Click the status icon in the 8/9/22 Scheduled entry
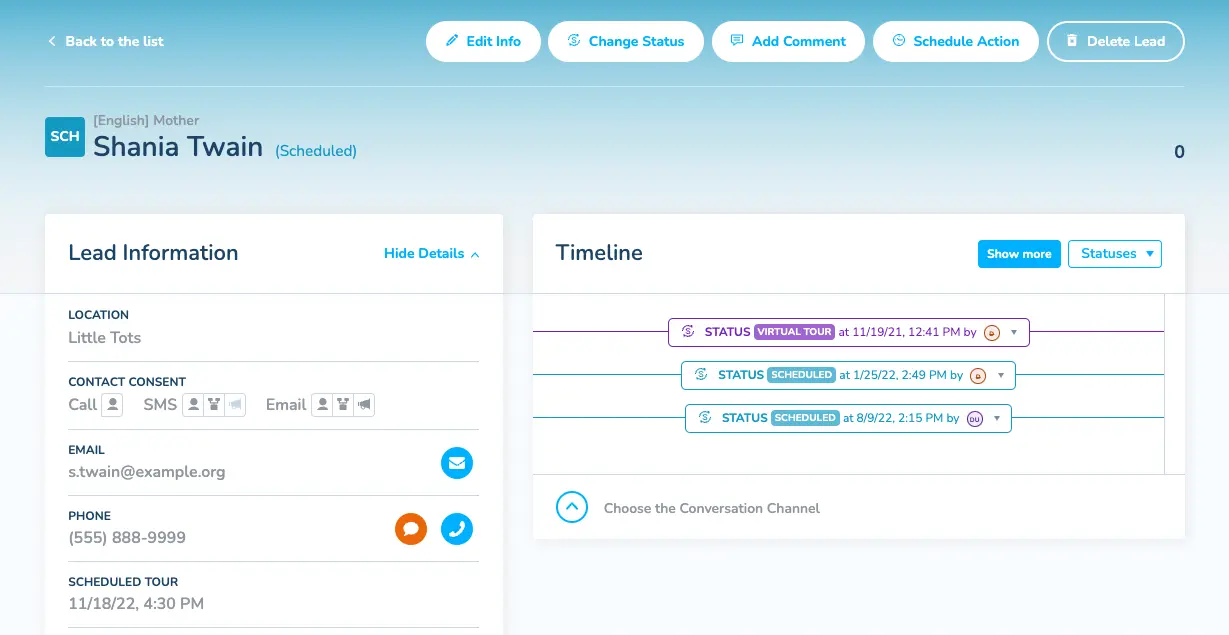The width and height of the screenshot is (1229, 635). pos(705,418)
